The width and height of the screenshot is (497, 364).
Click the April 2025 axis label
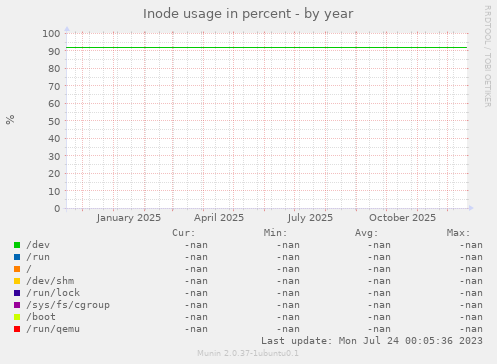coord(219,218)
